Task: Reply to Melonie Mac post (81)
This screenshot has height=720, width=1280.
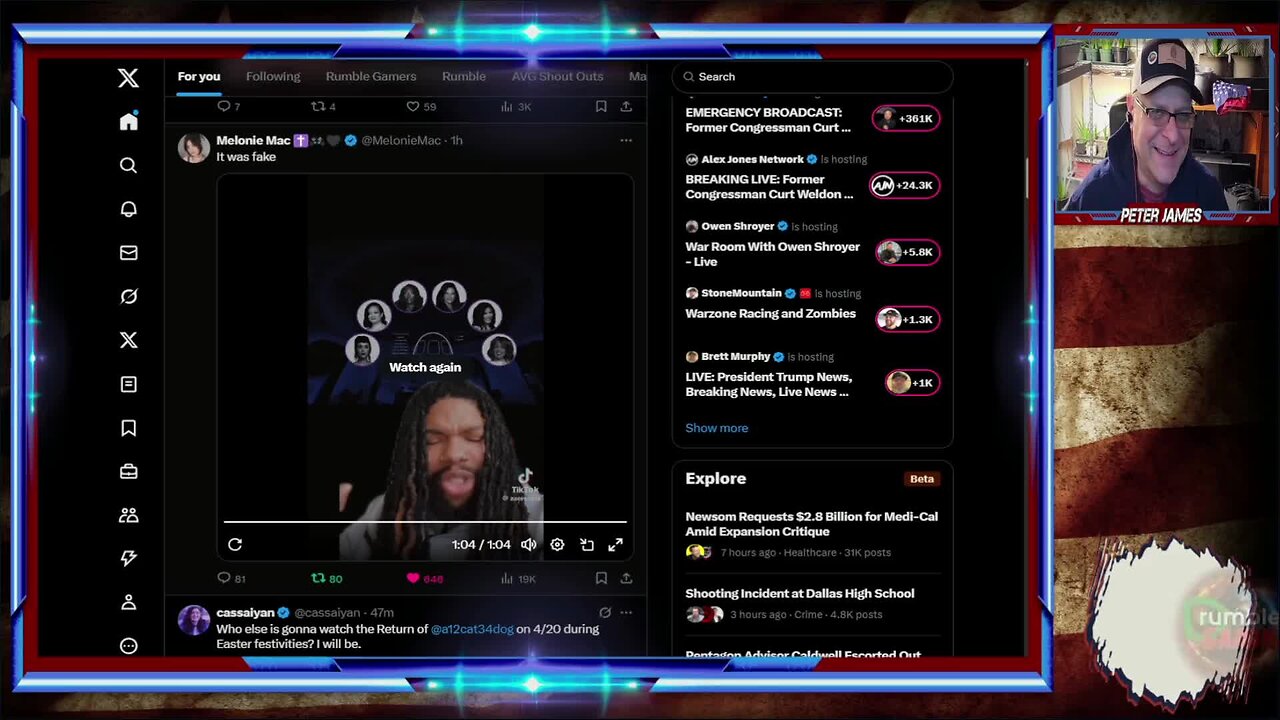Action: tap(231, 578)
